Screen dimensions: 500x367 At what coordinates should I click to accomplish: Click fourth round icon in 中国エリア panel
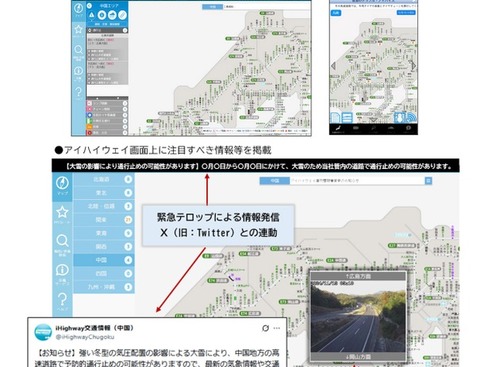122,15
